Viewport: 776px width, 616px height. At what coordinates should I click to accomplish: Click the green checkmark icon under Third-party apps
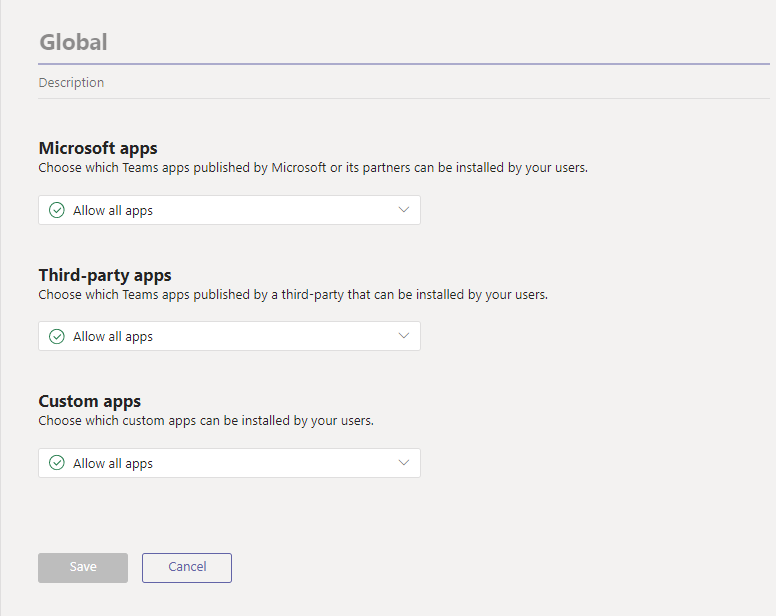point(57,336)
